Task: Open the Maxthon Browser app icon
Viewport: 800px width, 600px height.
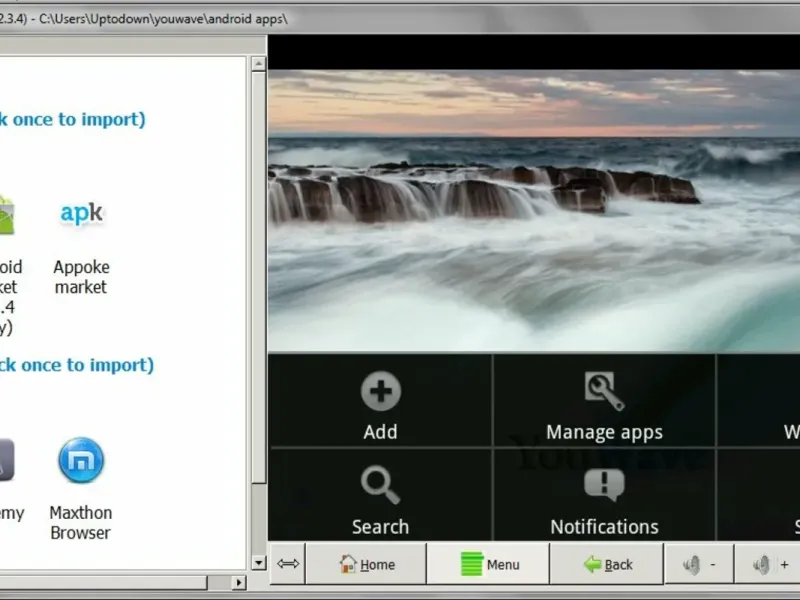Action: [x=81, y=460]
